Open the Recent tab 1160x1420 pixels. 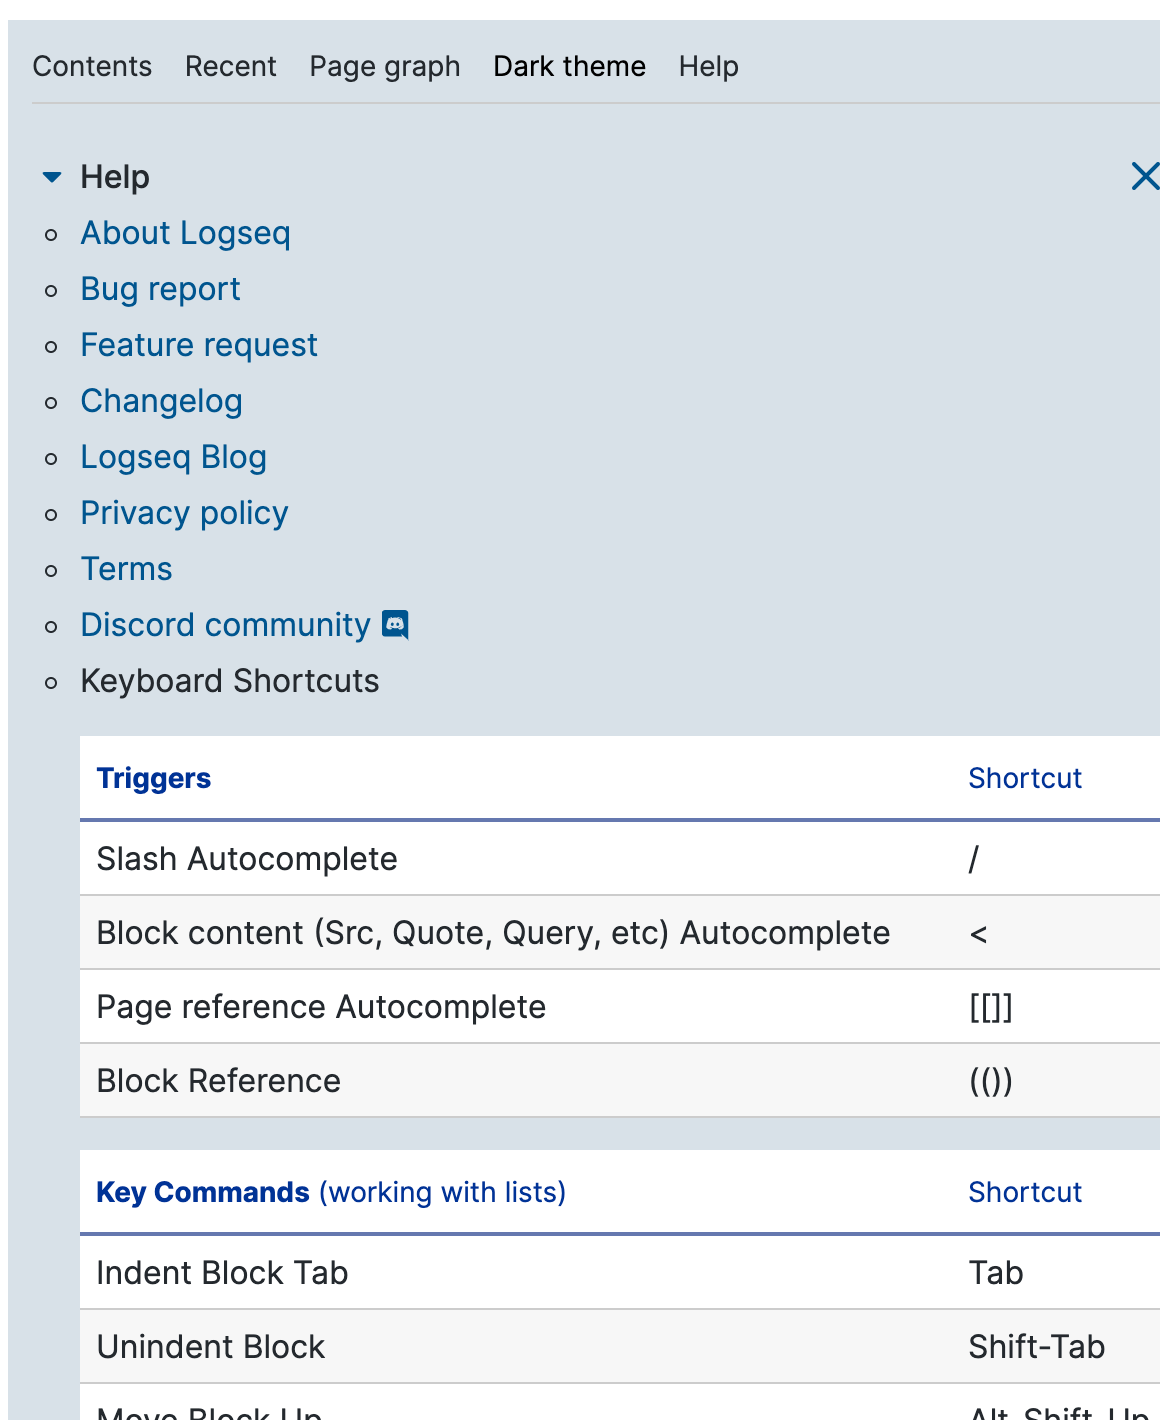[x=230, y=66]
